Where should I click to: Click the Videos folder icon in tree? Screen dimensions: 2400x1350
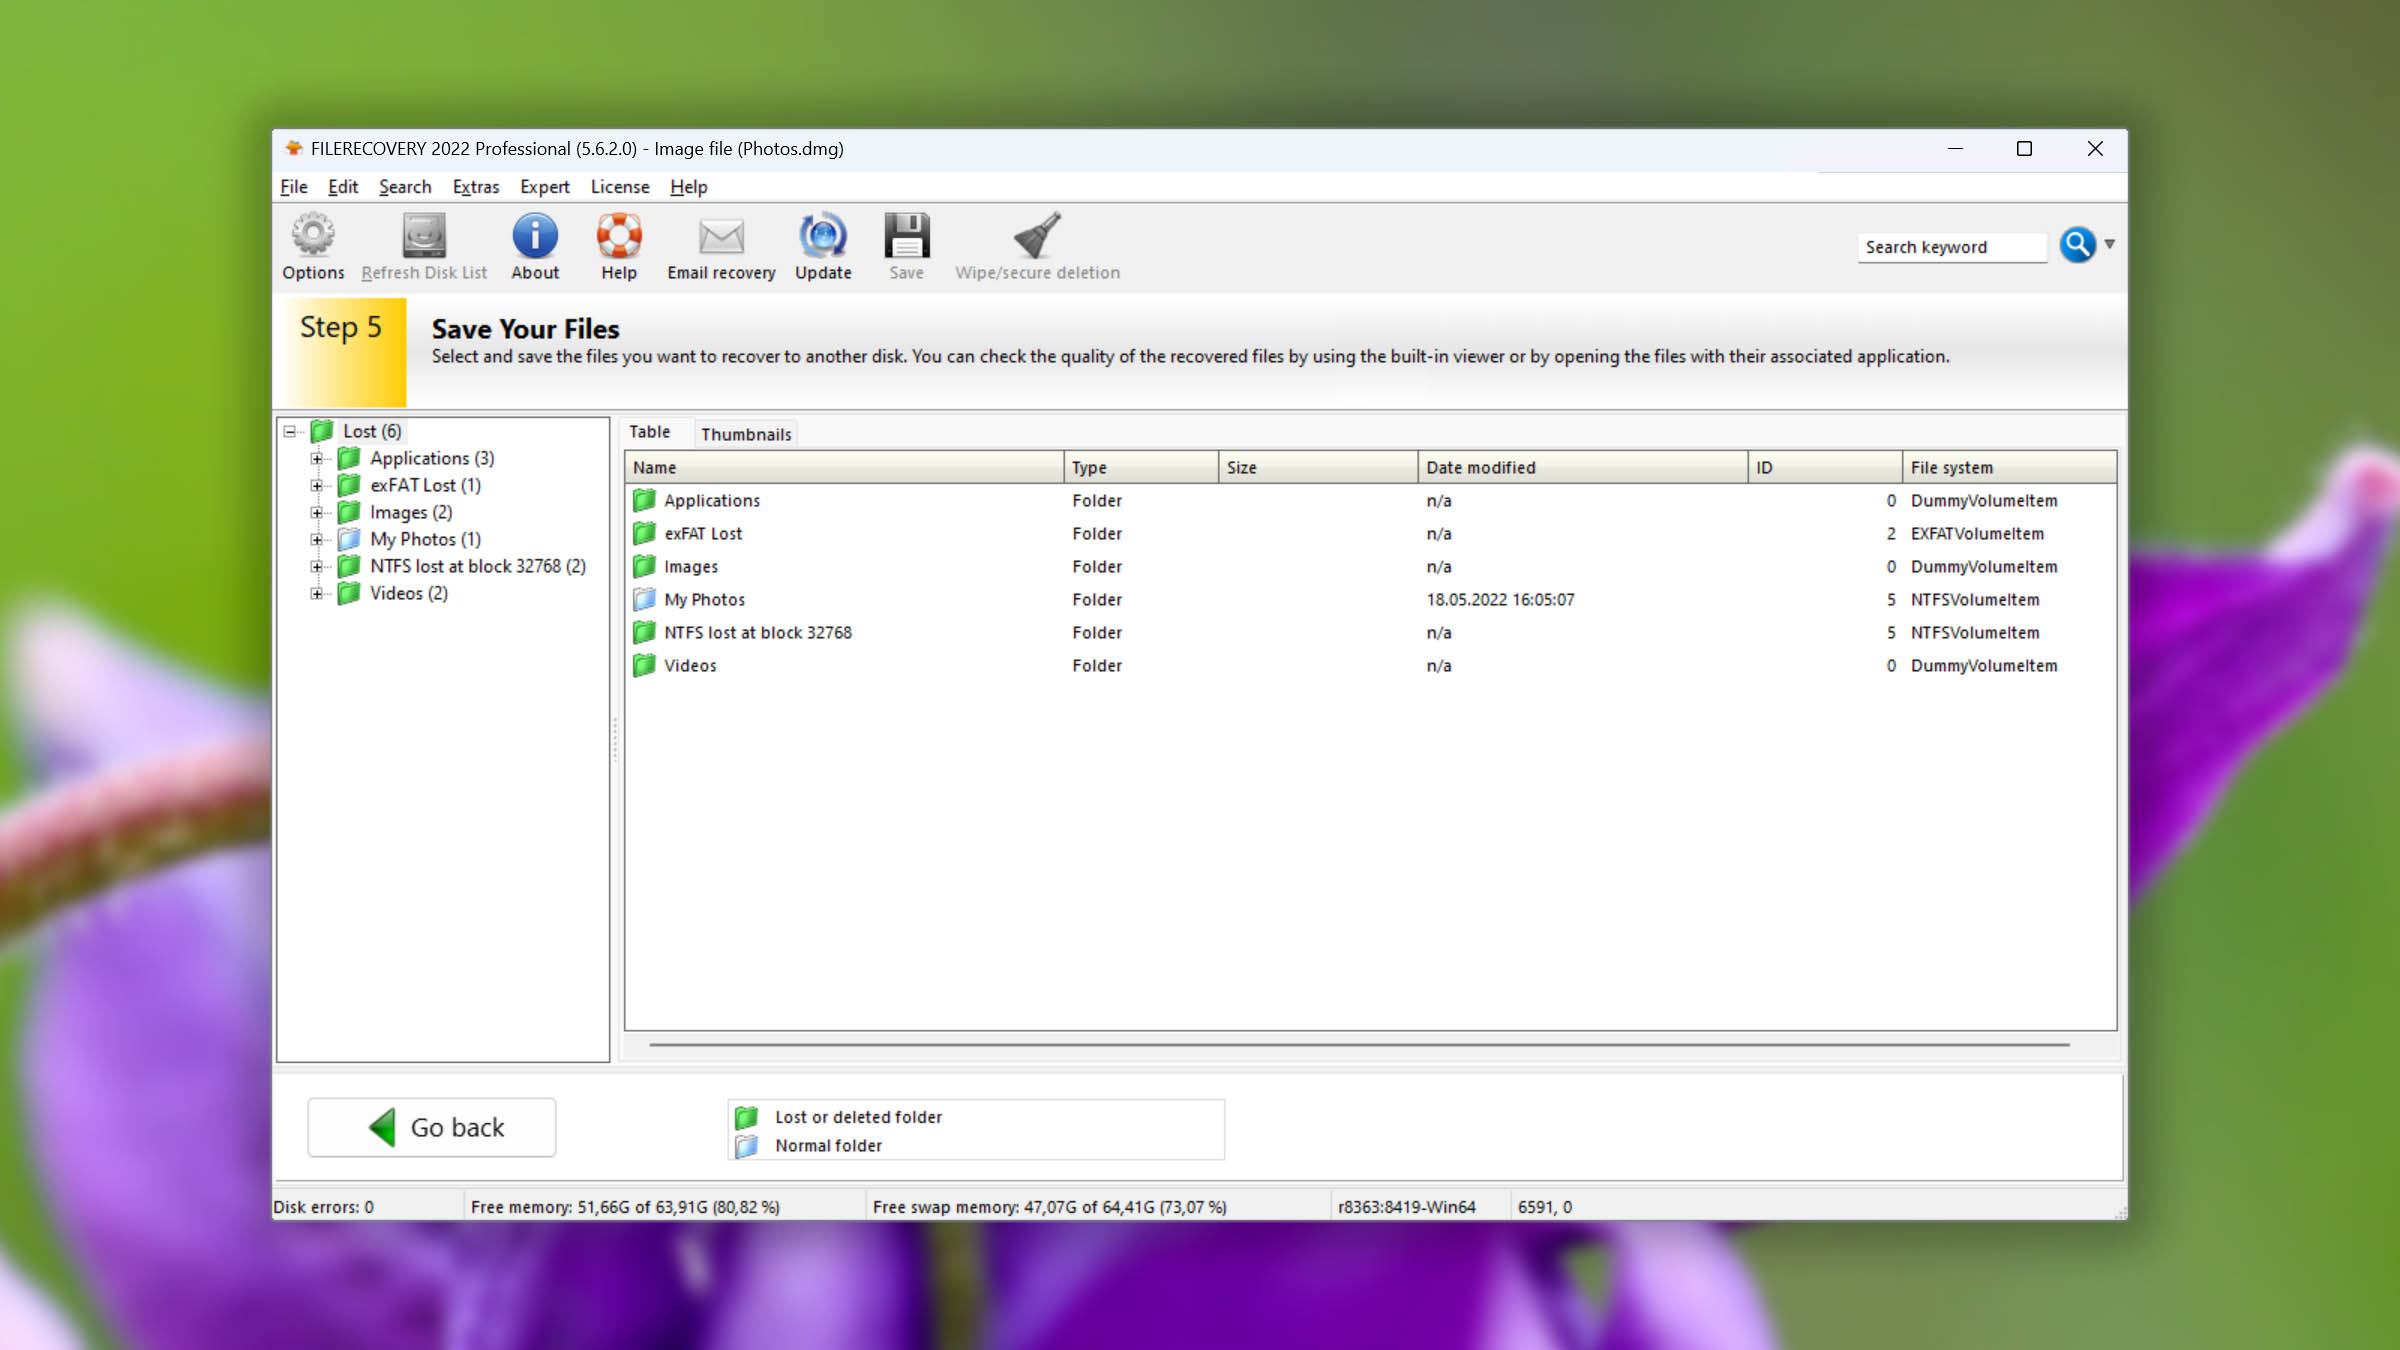tap(349, 593)
